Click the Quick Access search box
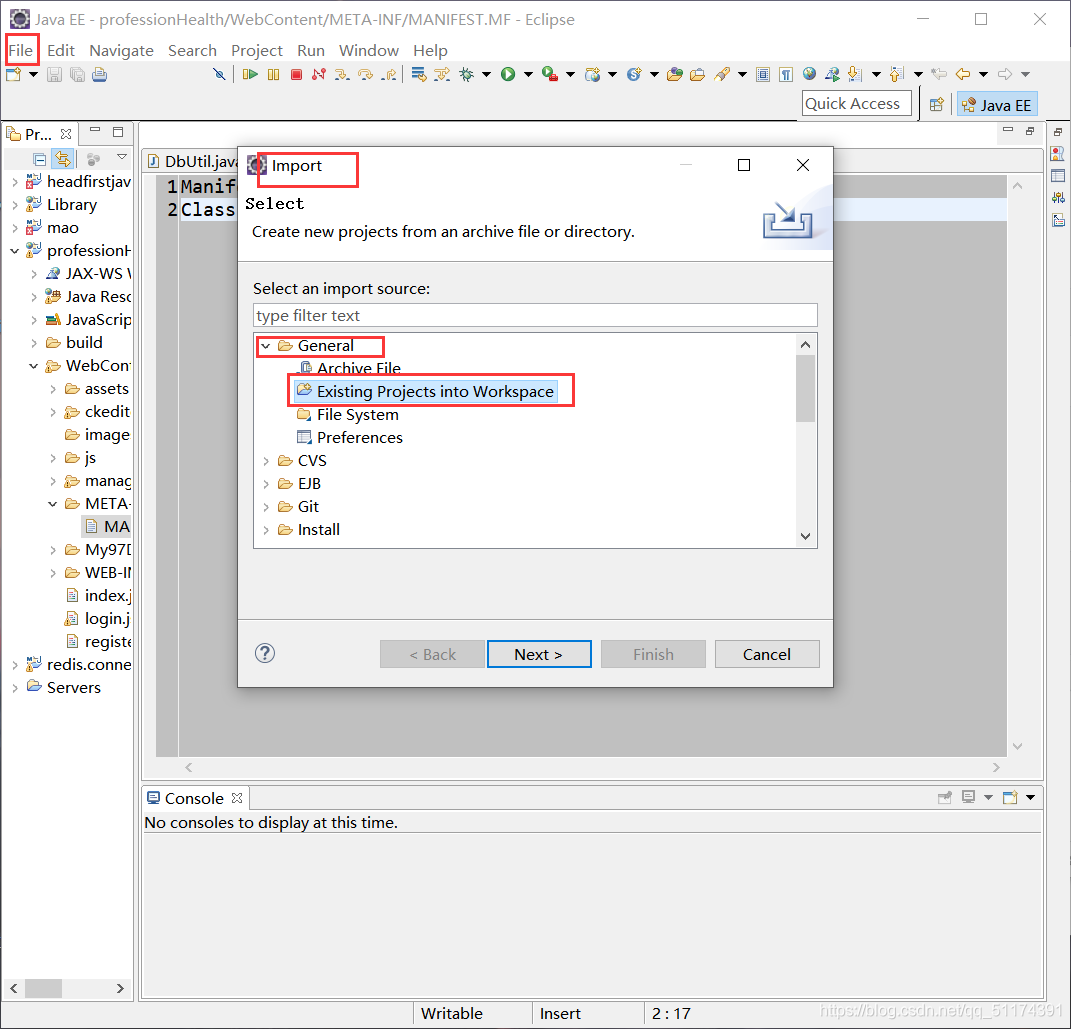 click(857, 104)
